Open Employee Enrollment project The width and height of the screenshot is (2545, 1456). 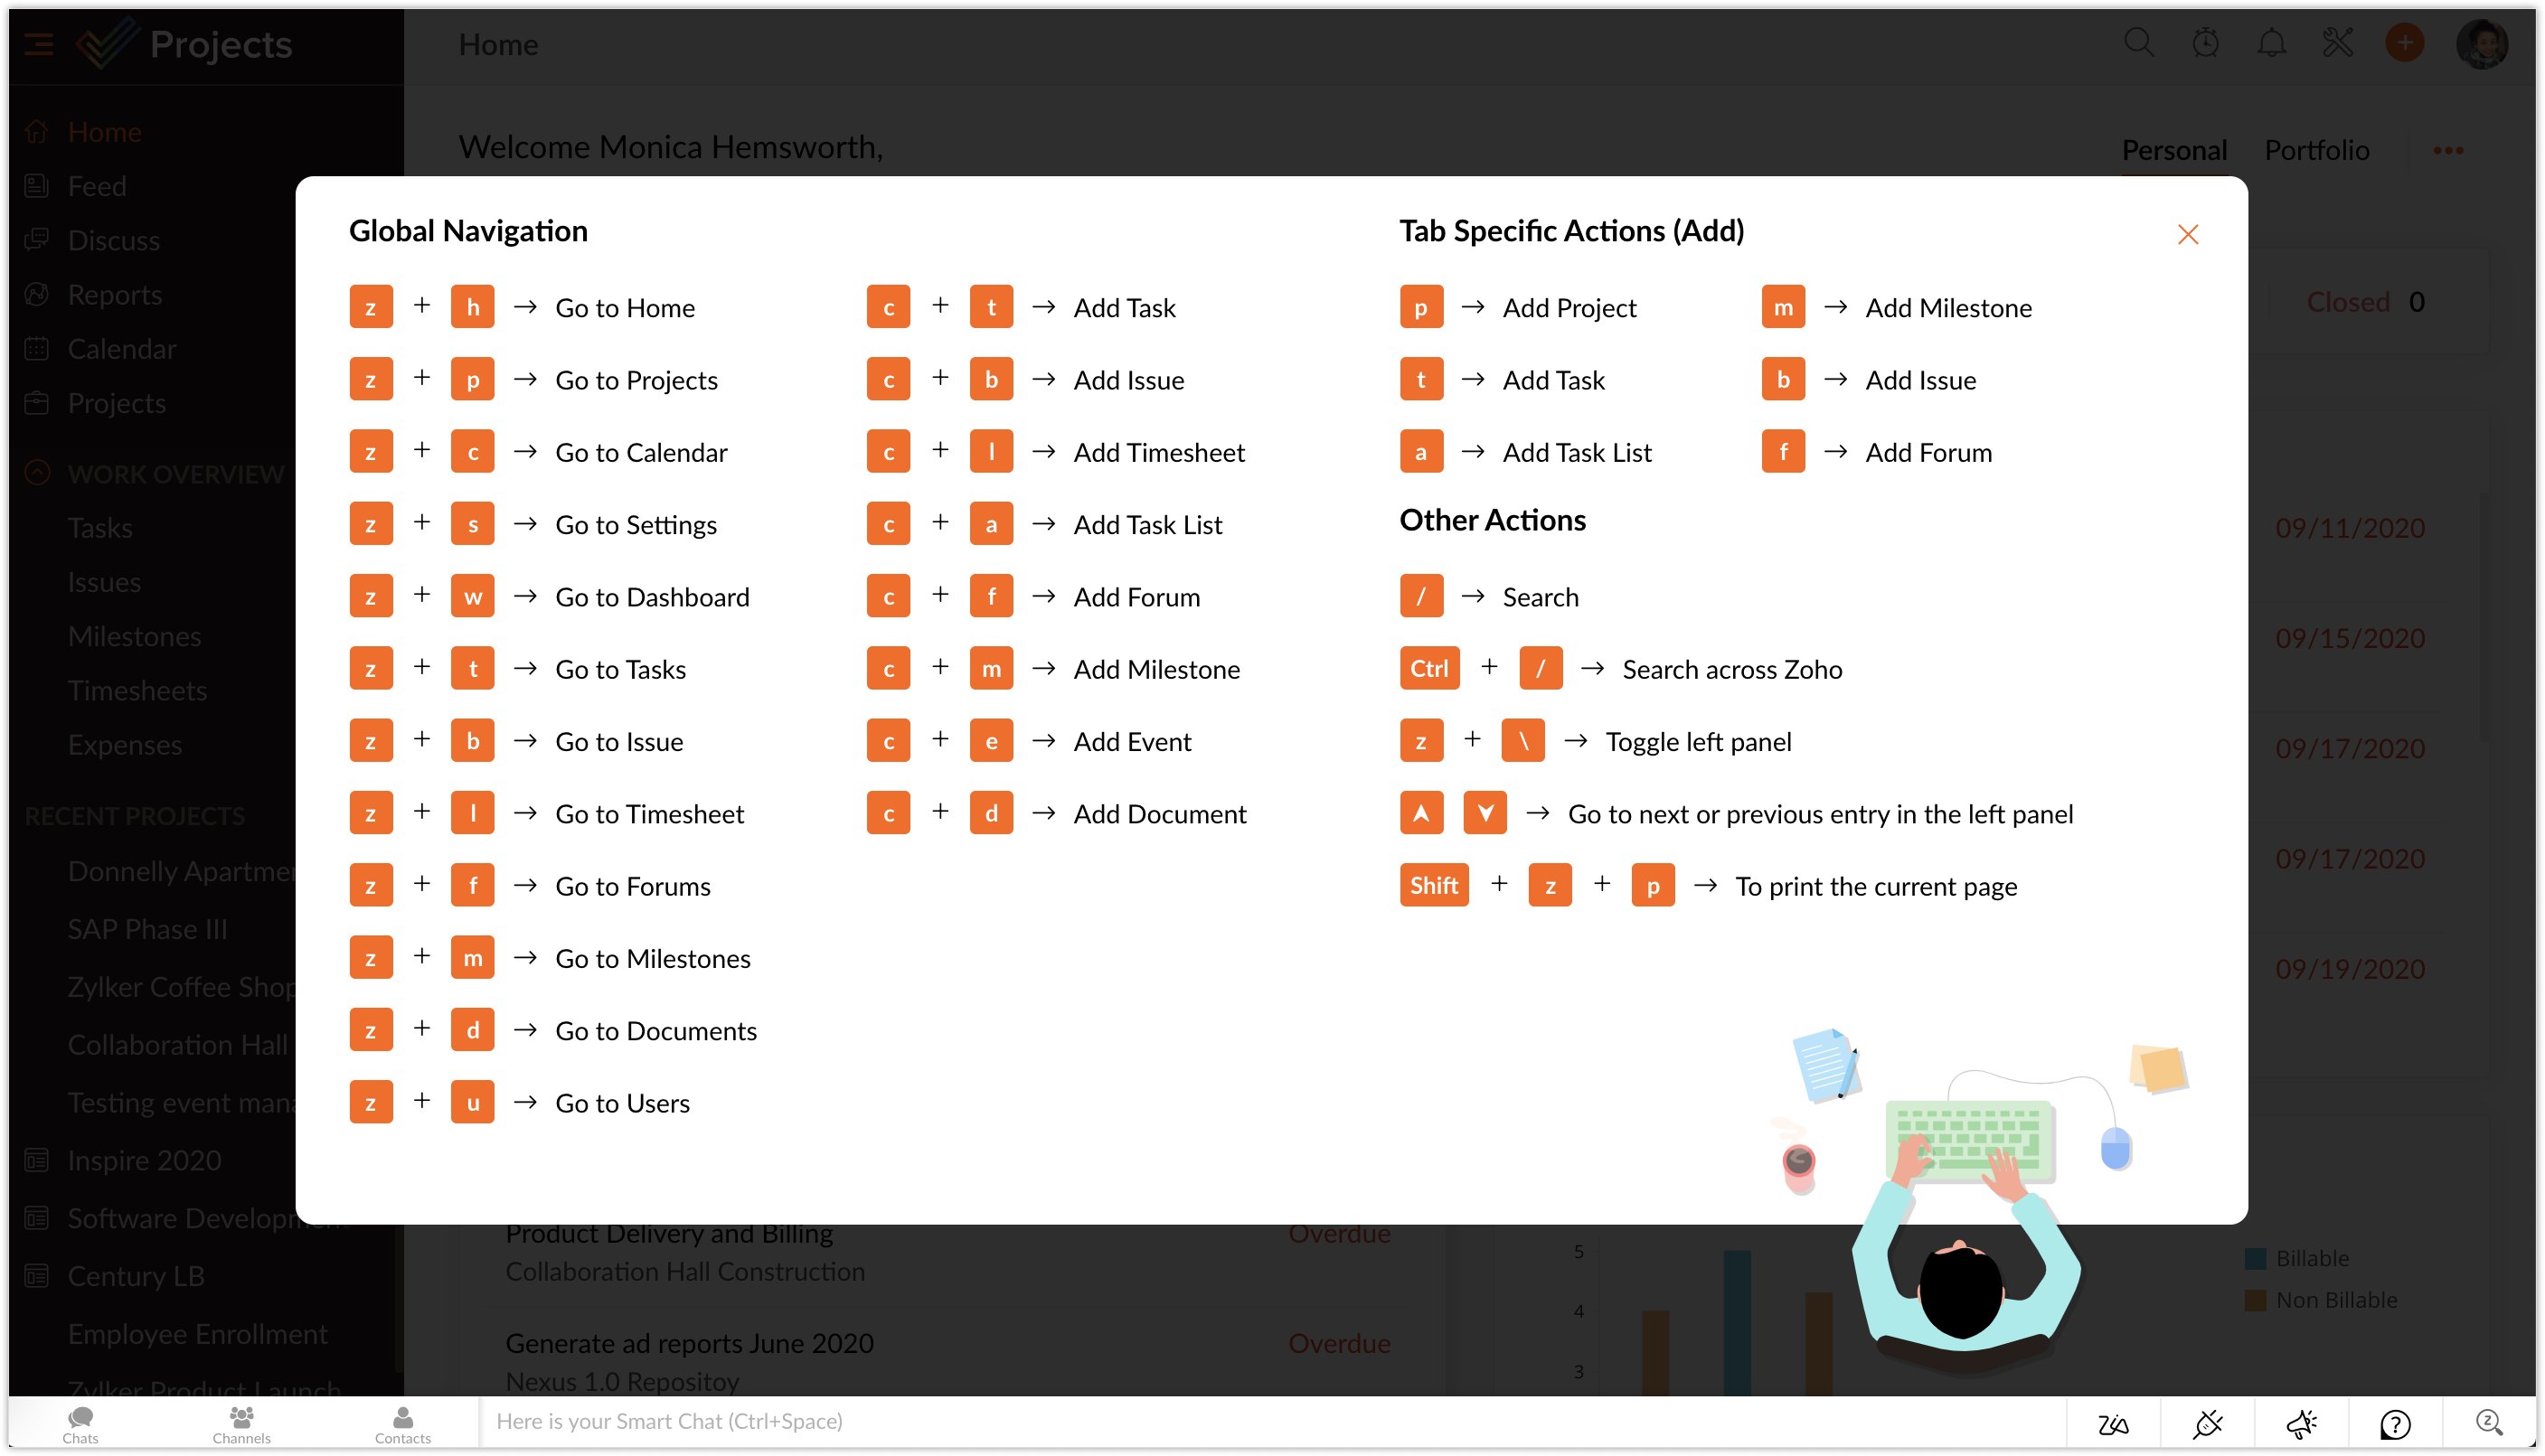point(197,1334)
